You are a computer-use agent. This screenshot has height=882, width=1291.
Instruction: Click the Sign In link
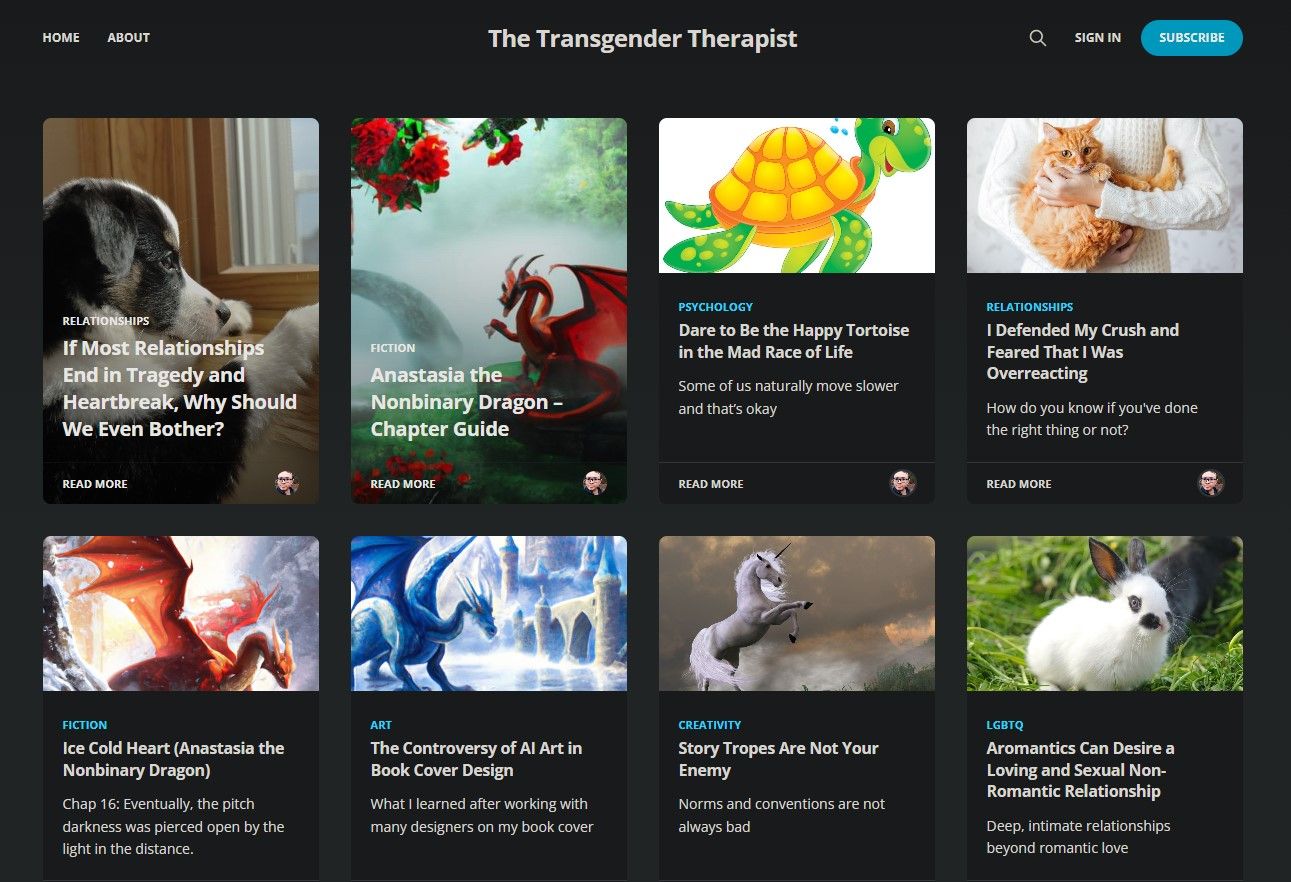[1098, 38]
